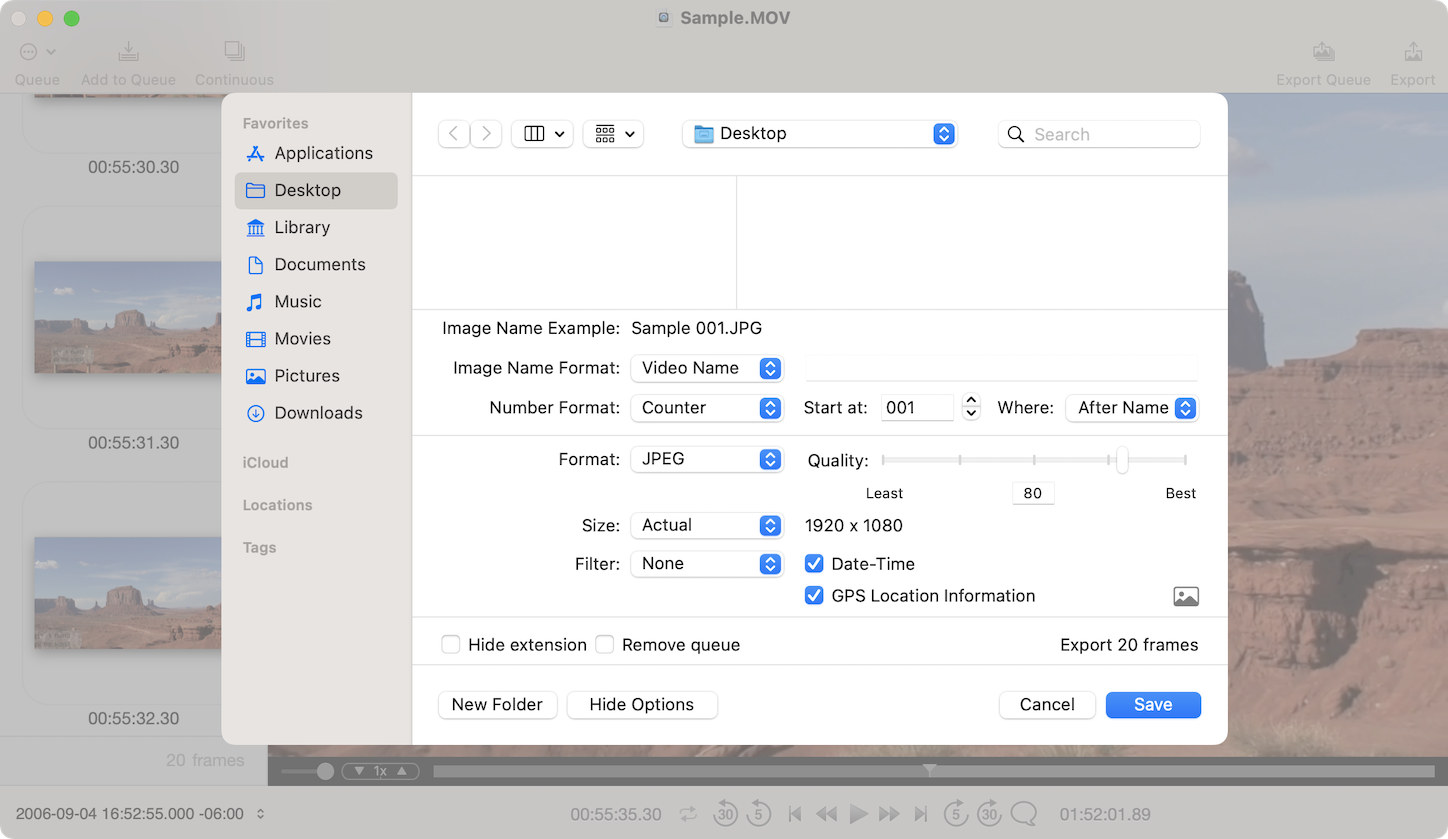Select the frame thumbnail at 00:55:32.30
Viewport: 1448px width, 839px height.
coord(128,593)
